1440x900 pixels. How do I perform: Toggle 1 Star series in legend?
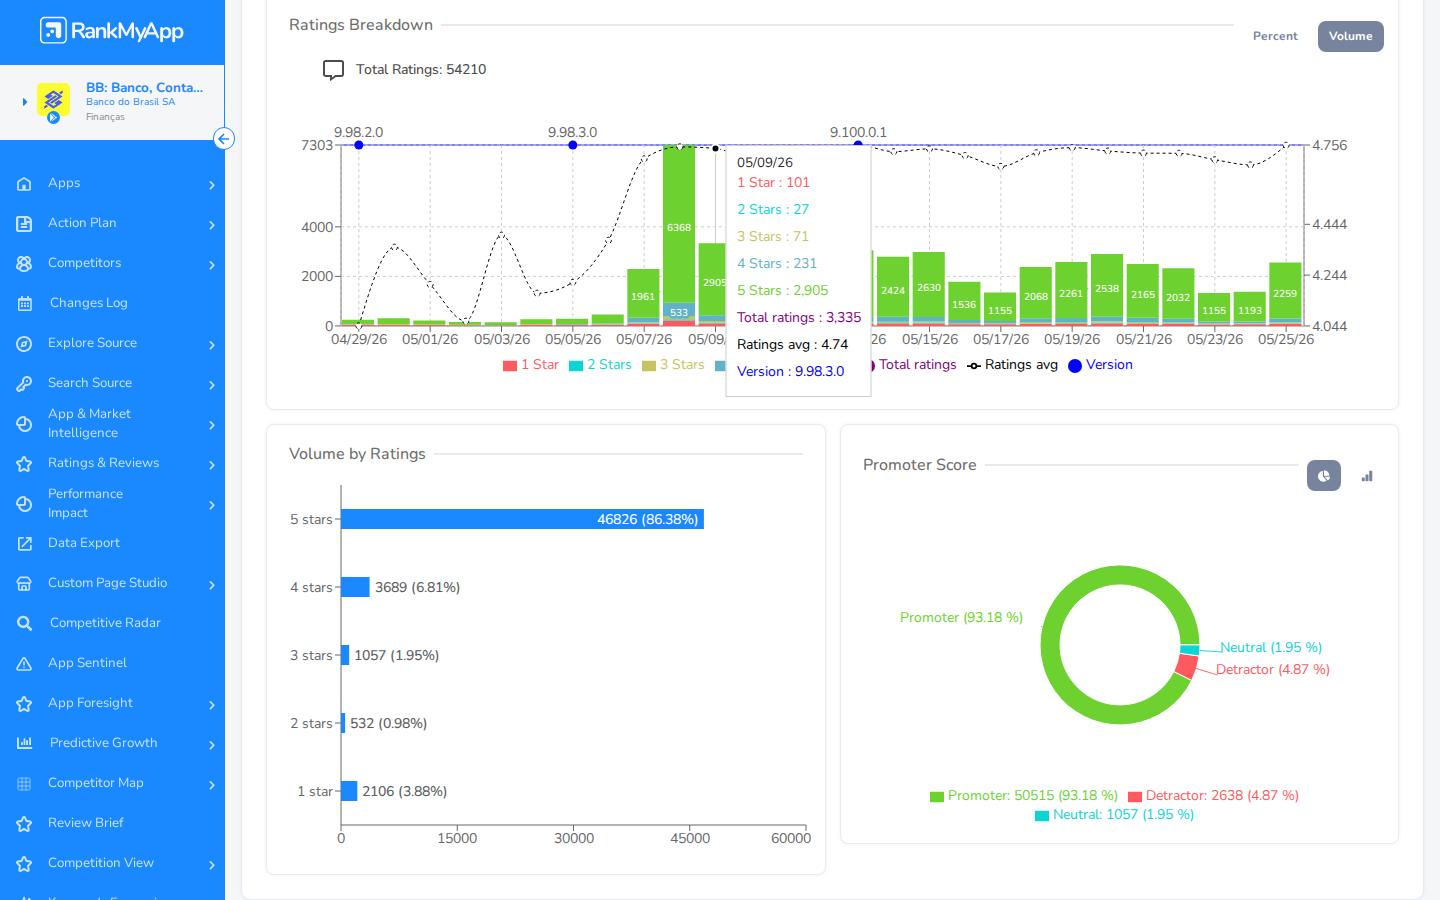point(531,365)
